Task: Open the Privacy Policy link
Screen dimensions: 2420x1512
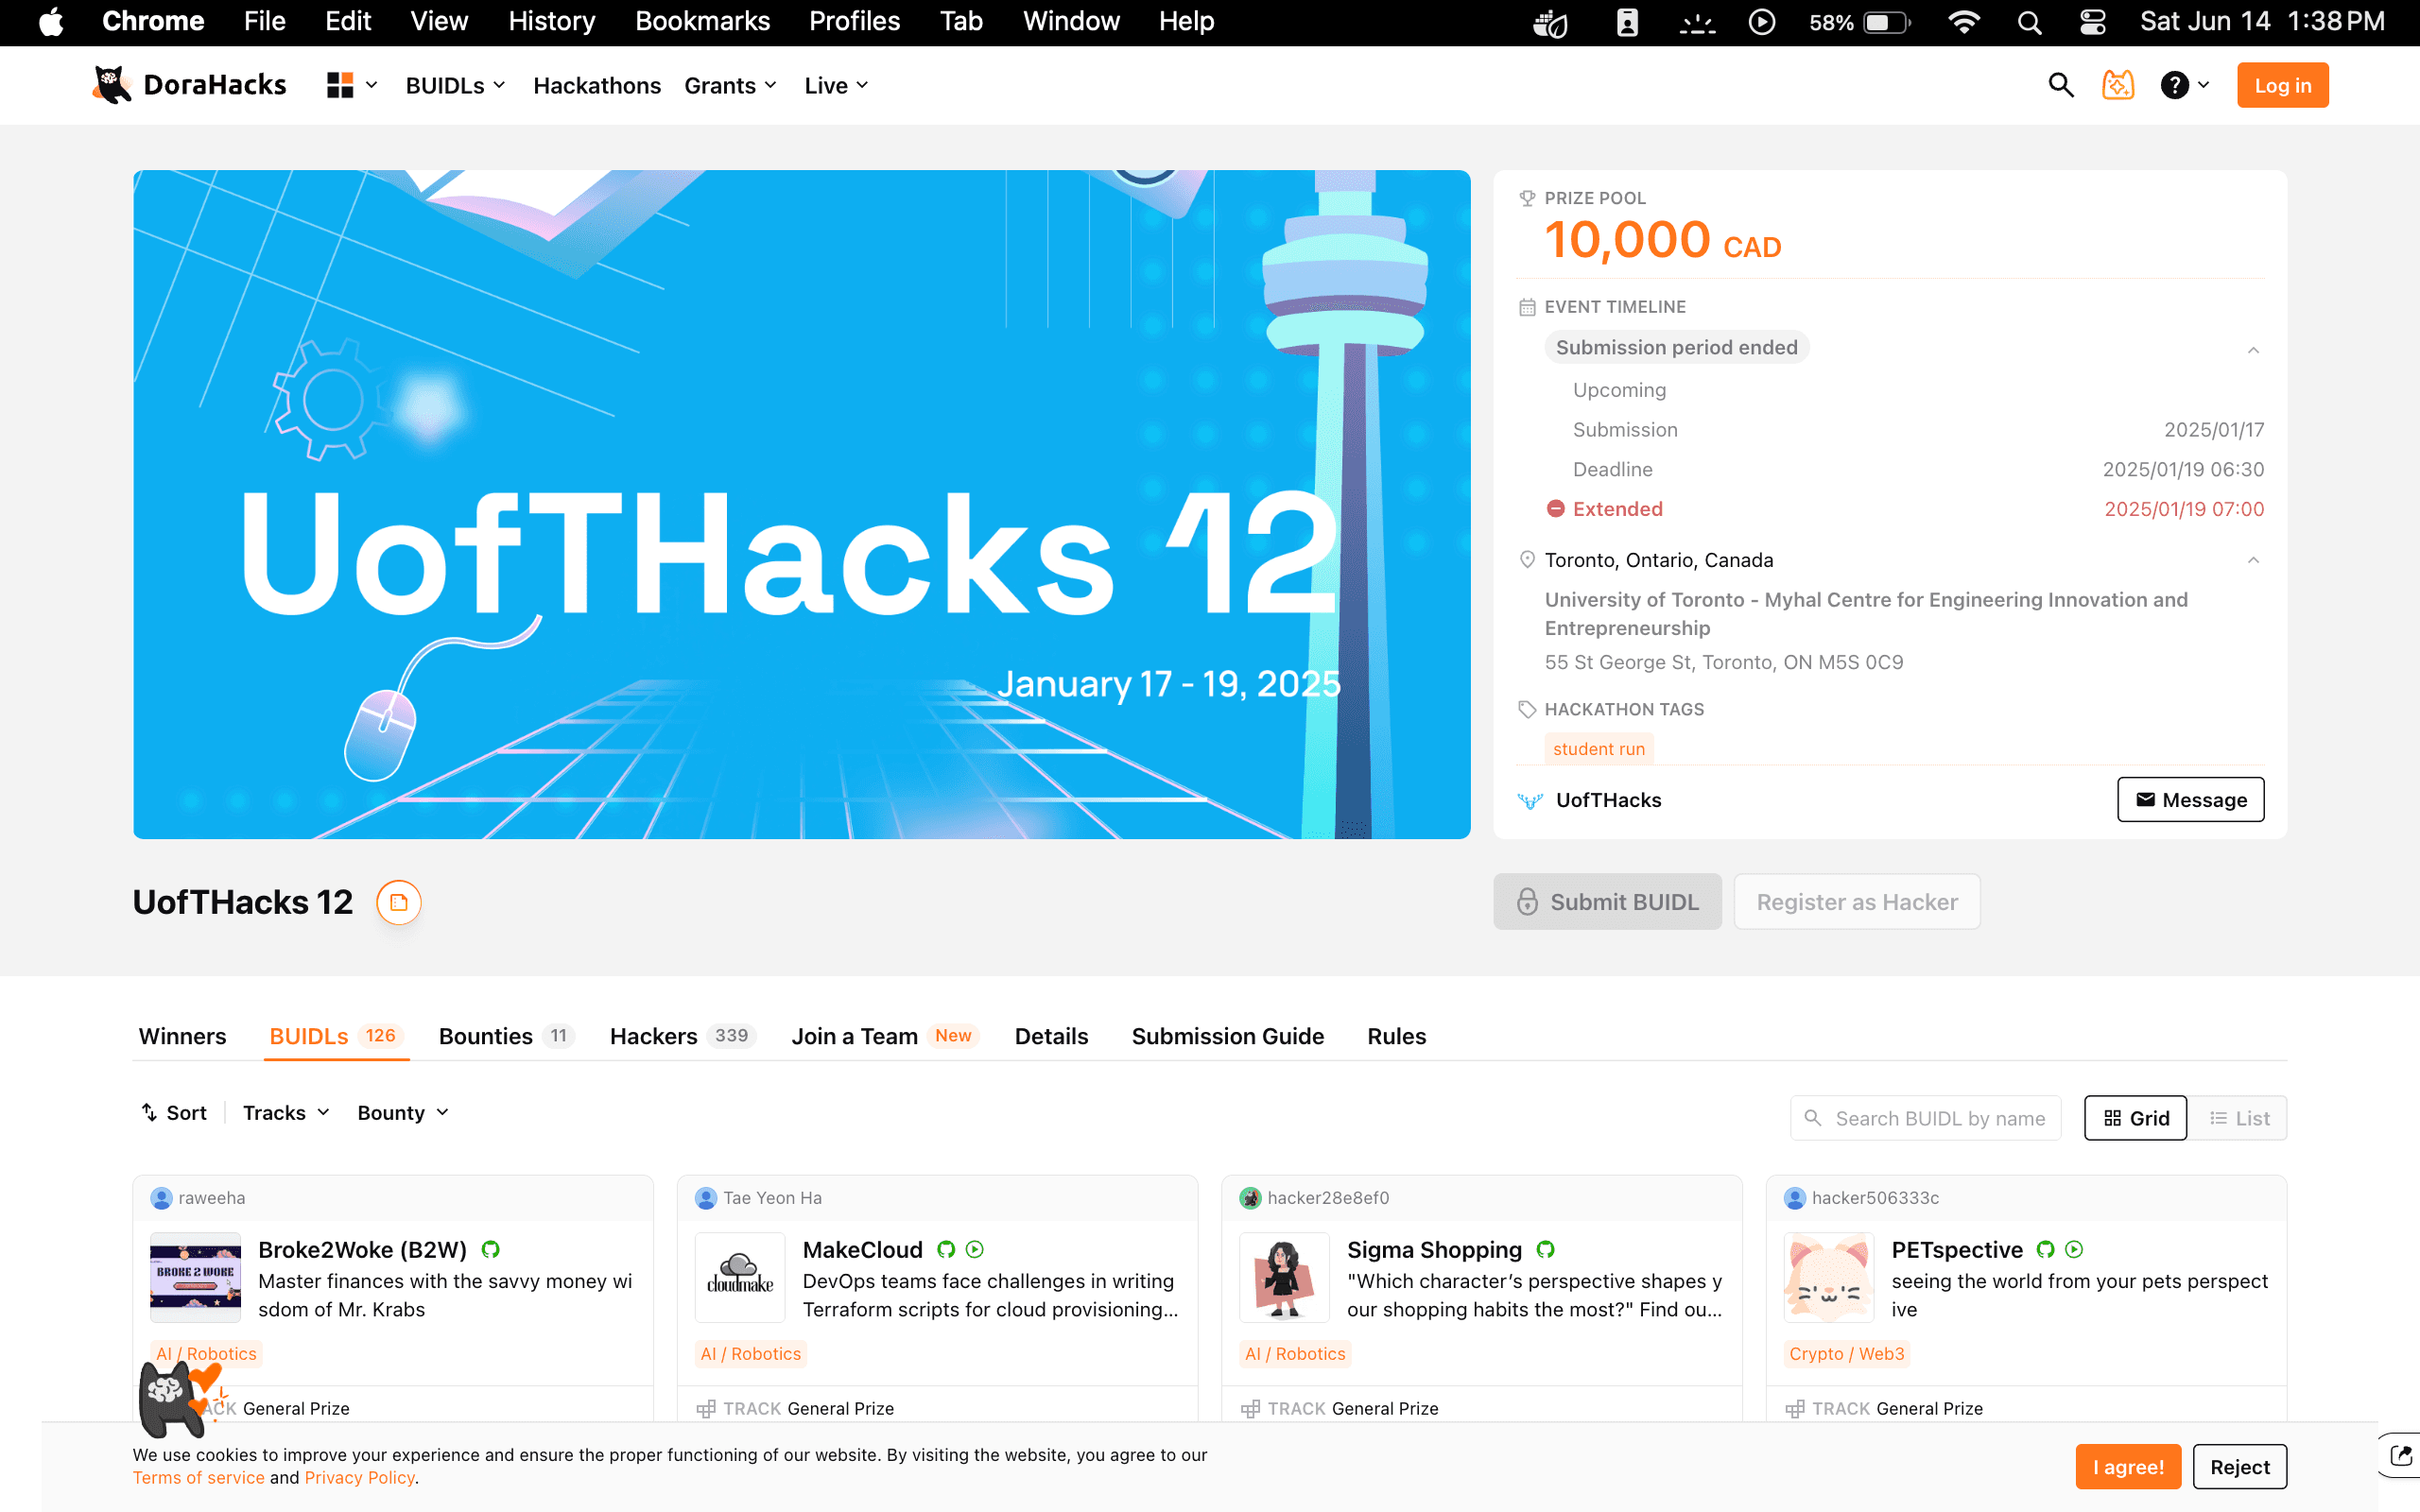Action: (x=360, y=1478)
